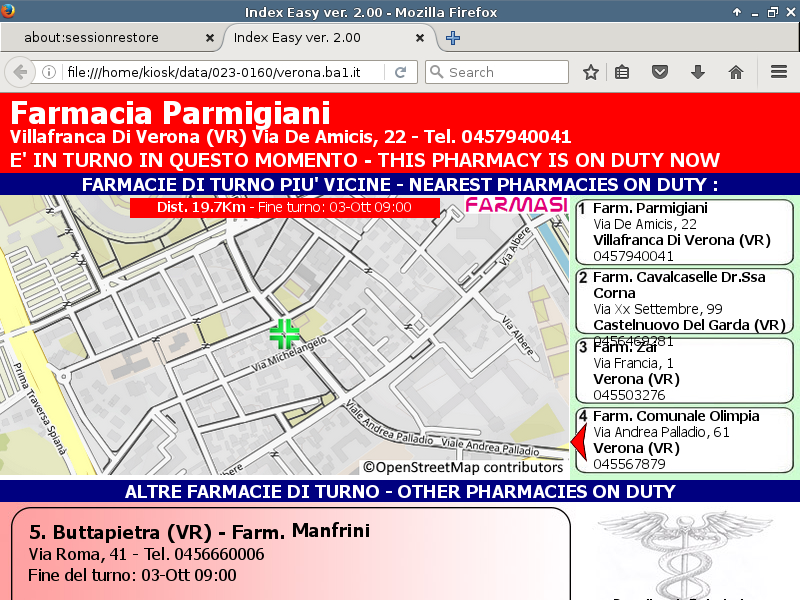This screenshot has height=600, width=800.
Task: Open a new tab with plus button
Action: coord(453,38)
